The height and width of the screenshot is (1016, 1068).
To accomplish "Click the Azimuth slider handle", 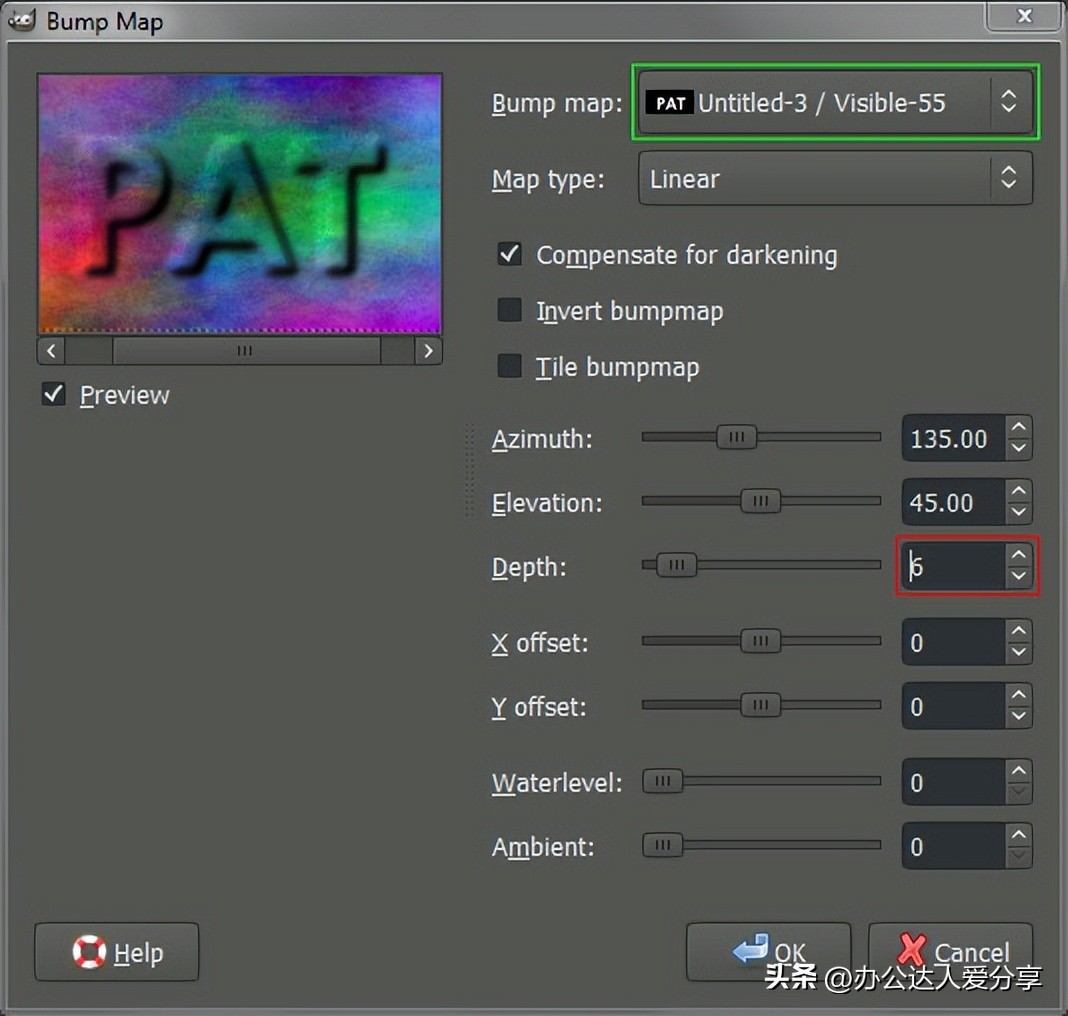I will tap(737, 437).
